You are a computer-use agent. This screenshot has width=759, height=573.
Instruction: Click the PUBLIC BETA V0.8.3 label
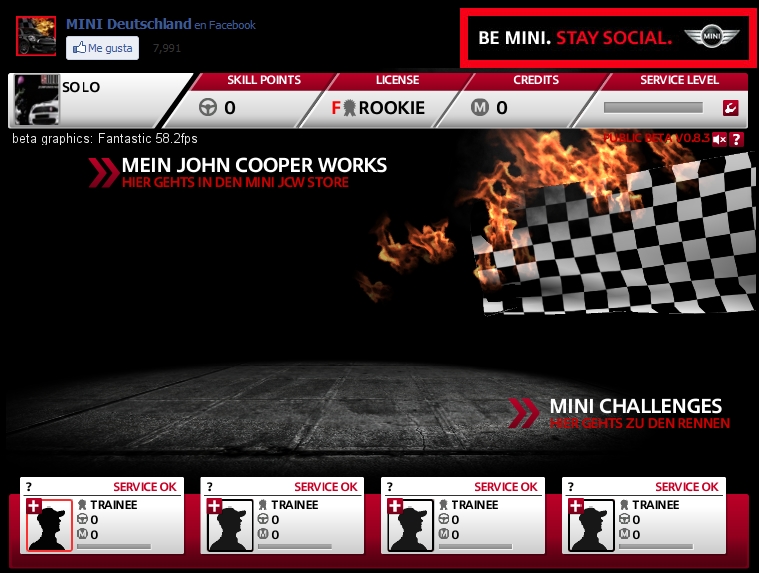[x=656, y=138]
